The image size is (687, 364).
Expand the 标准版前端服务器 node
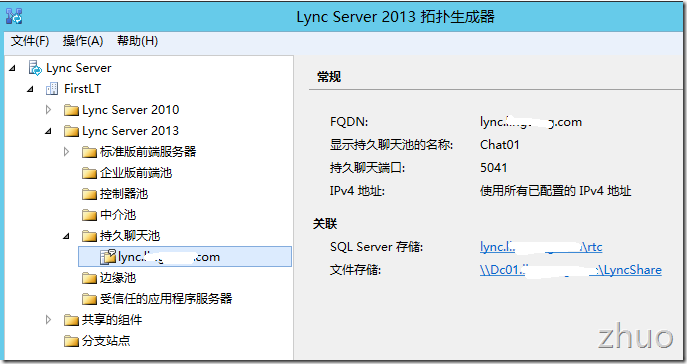[67, 152]
